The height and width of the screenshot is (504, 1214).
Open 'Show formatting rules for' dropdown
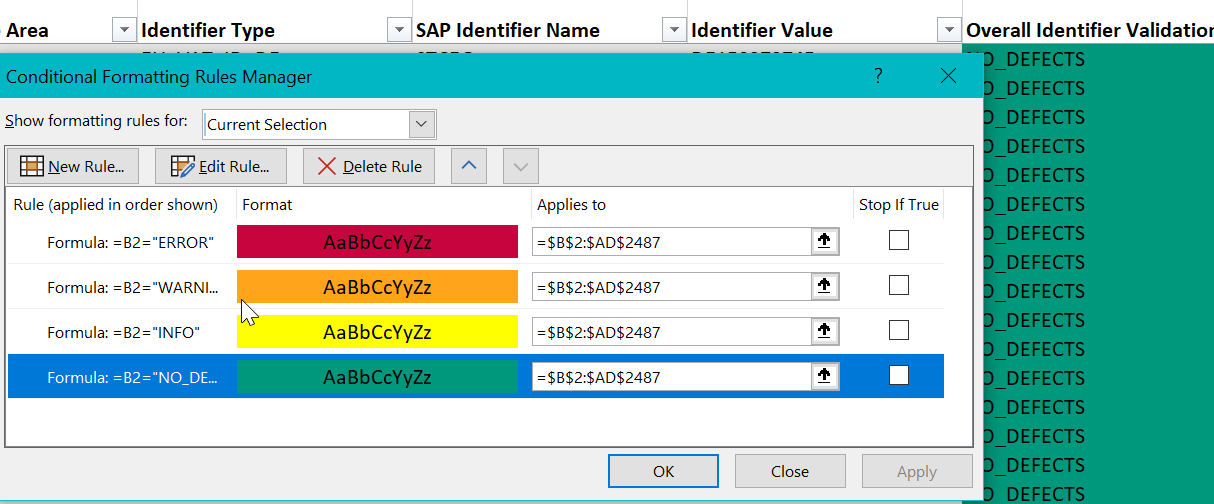click(423, 124)
